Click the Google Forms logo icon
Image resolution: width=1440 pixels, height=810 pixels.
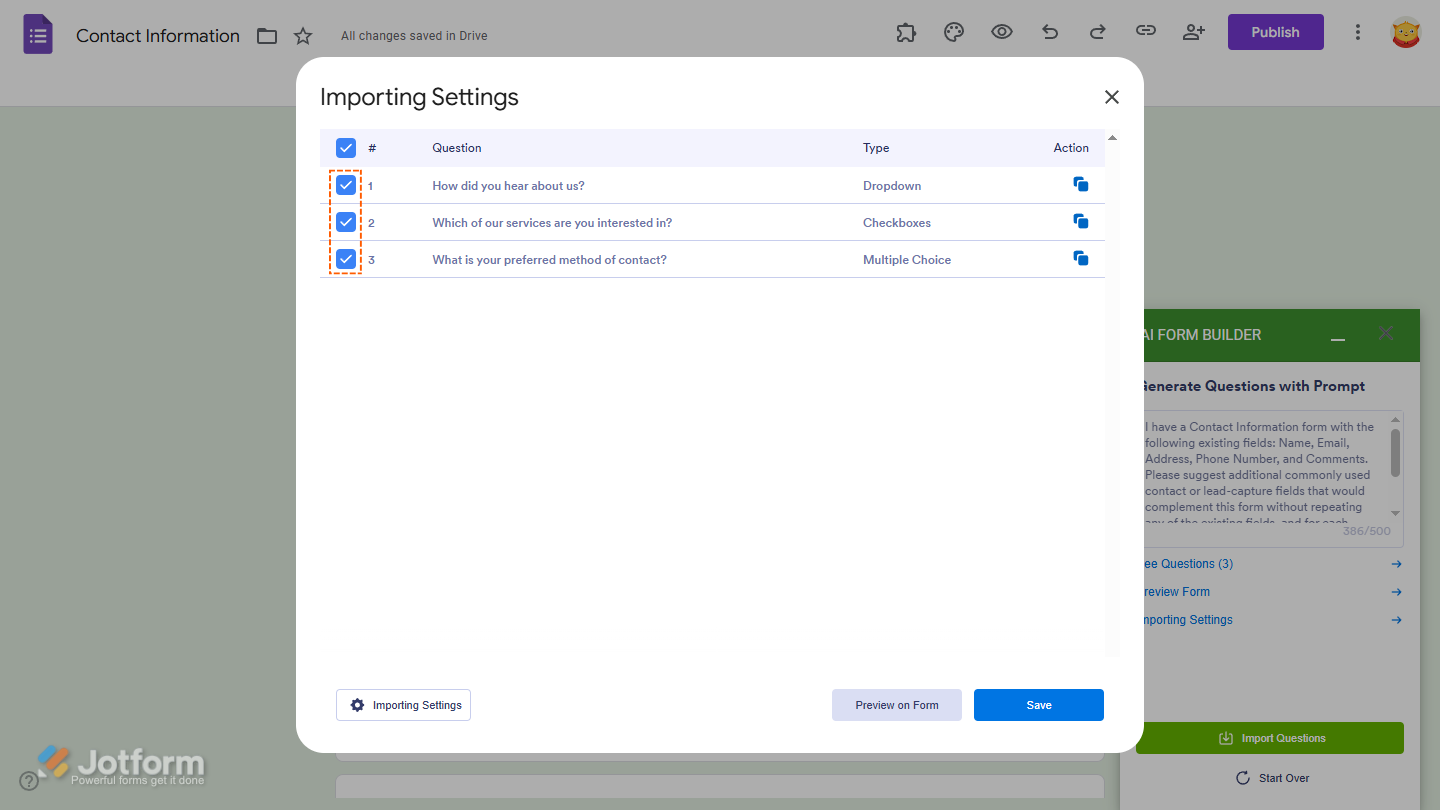(37, 33)
